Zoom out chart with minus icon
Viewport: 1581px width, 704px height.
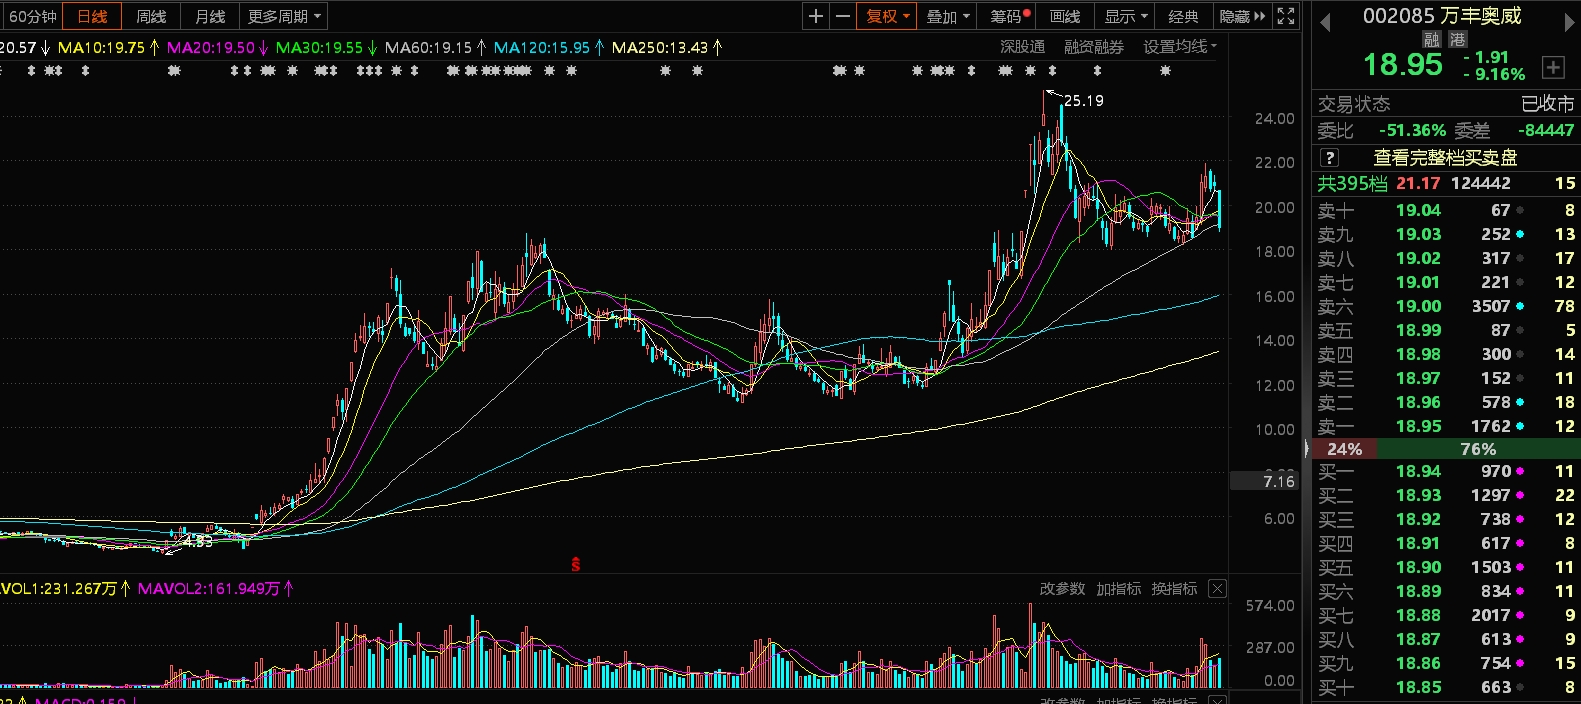pyautogui.click(x=843, y=16)
